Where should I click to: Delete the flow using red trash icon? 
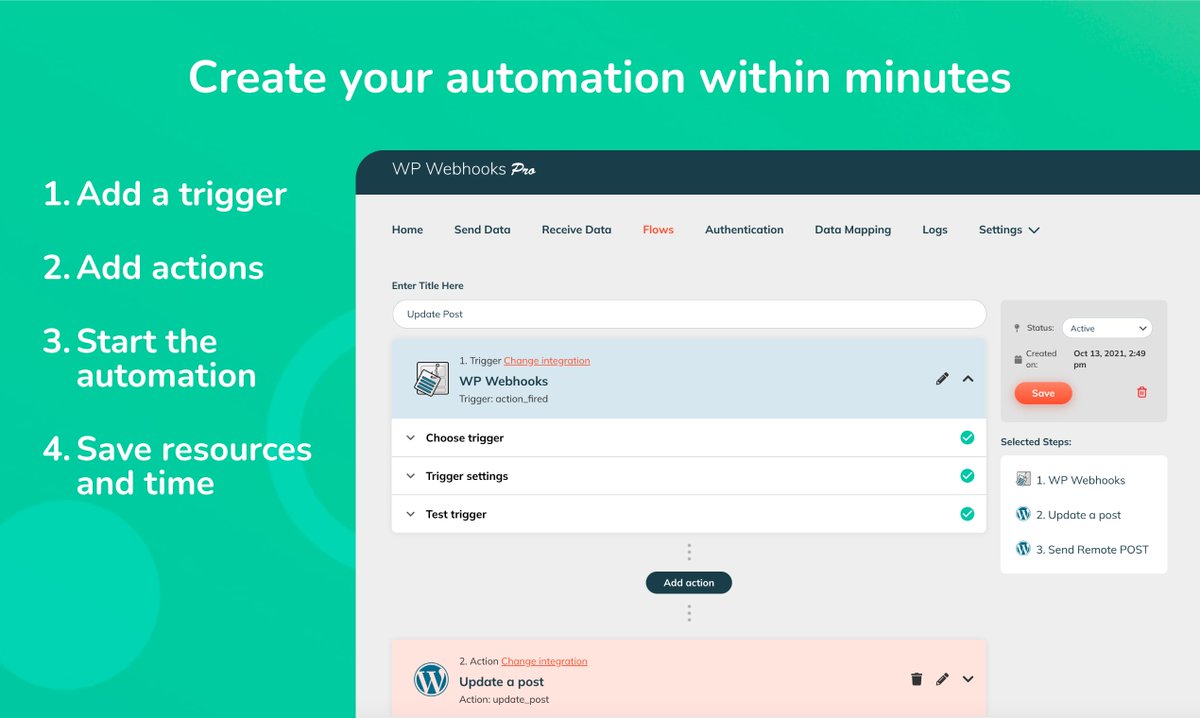[x=1142, y=393]
